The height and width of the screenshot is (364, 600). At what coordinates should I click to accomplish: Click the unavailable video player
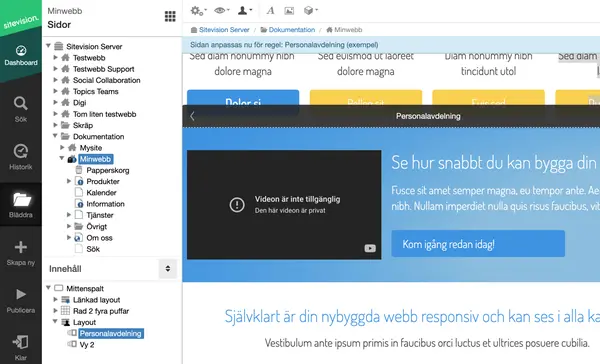(284, 205)
